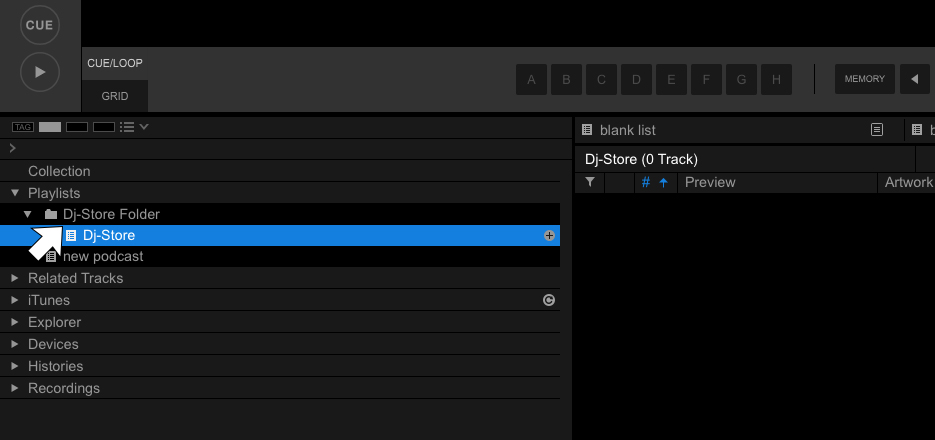This screenshot has height=440, width=935.
Task: Toggle the TAG view icon
Action: click(x=23, y=127)
